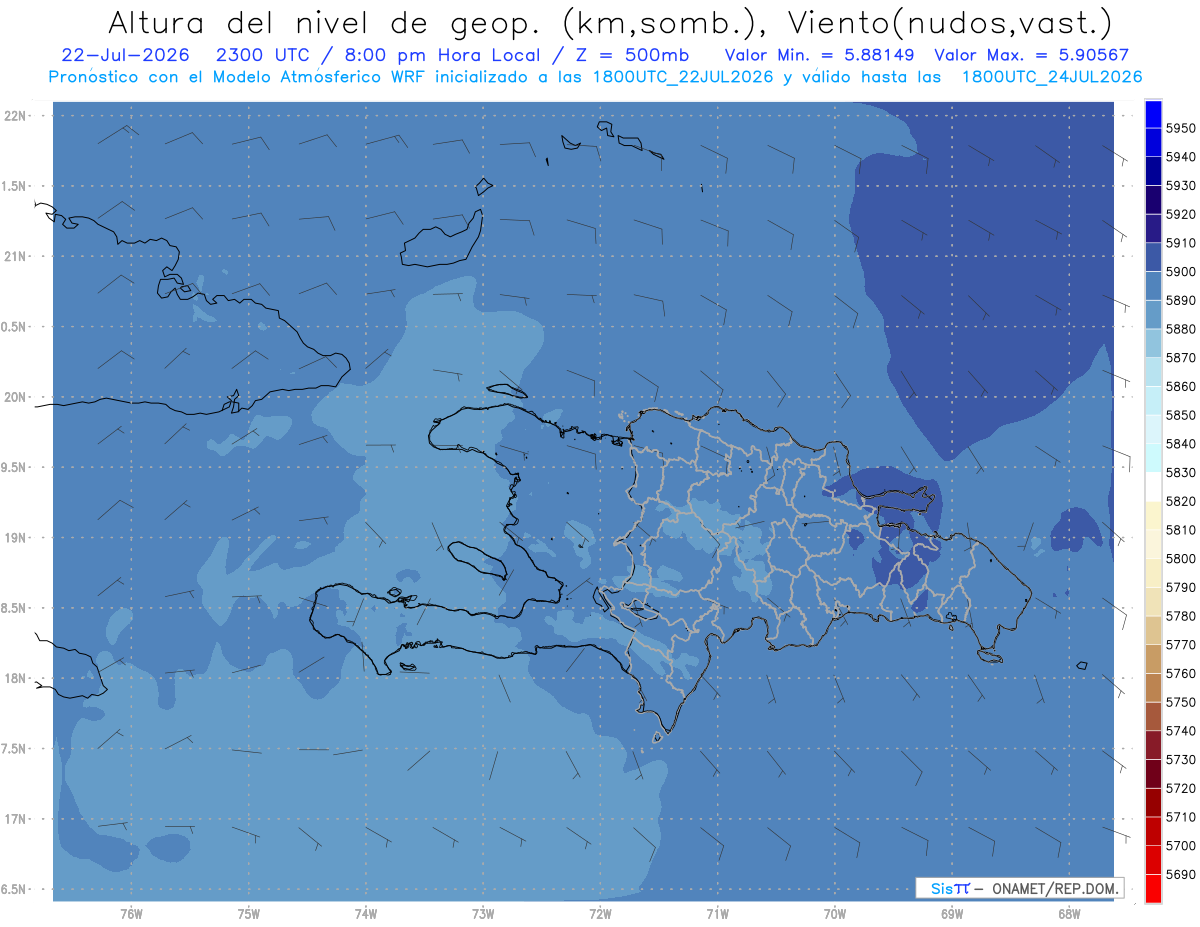
Task: Click the 72W longitude label
Action: point(600,913)
